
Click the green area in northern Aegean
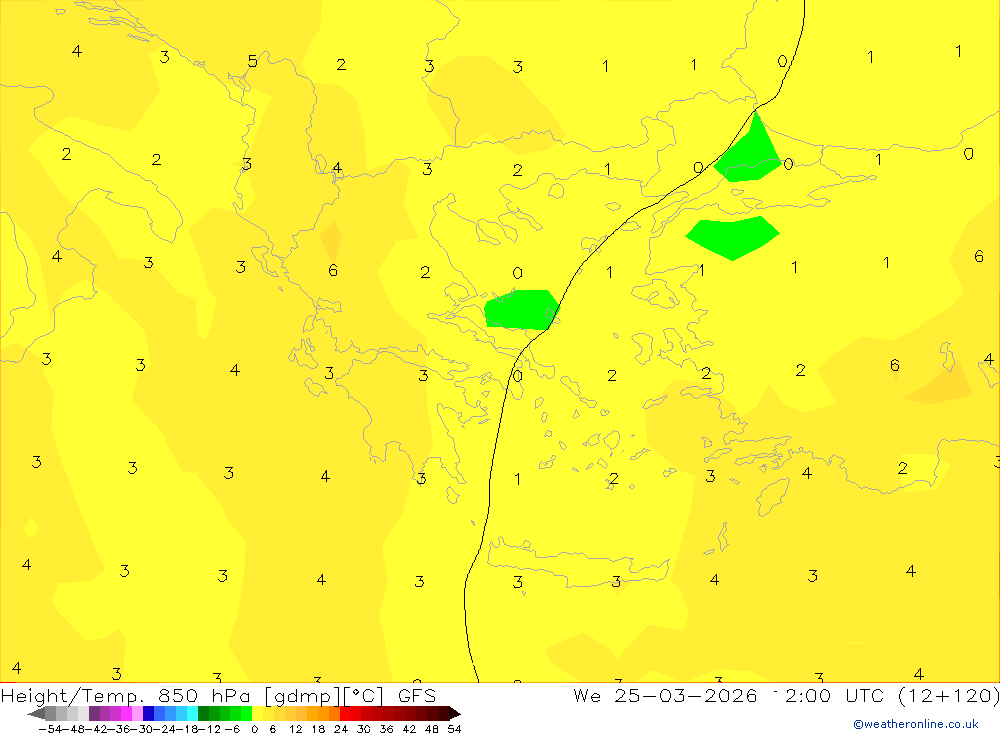pos(521,310)
